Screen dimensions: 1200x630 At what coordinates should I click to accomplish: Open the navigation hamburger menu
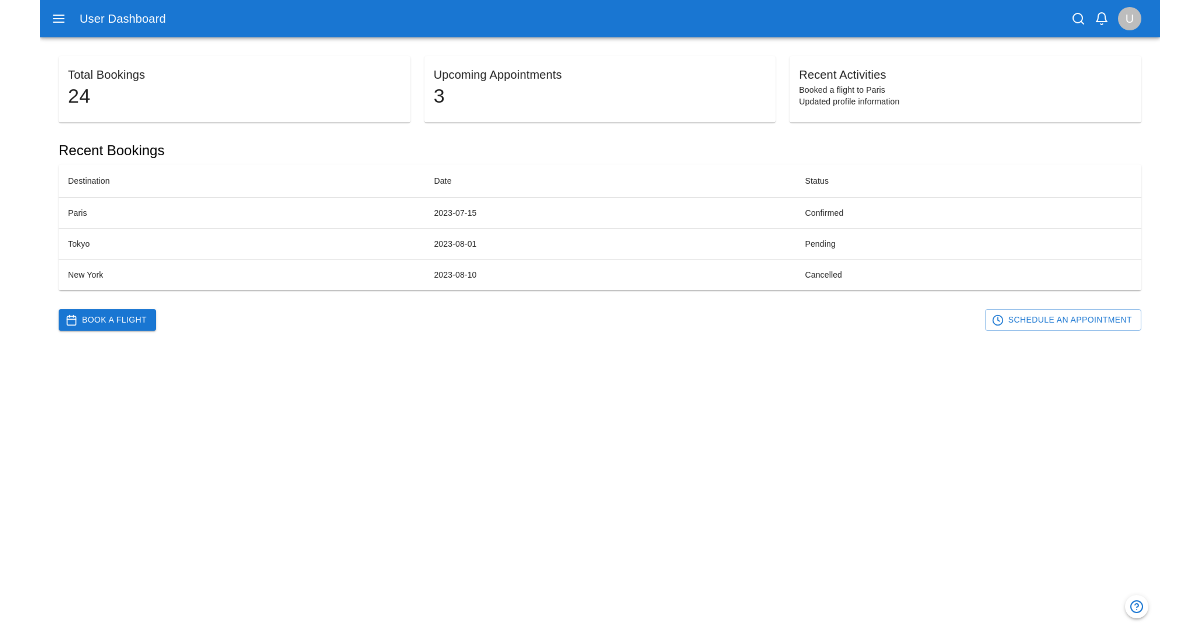58,18
